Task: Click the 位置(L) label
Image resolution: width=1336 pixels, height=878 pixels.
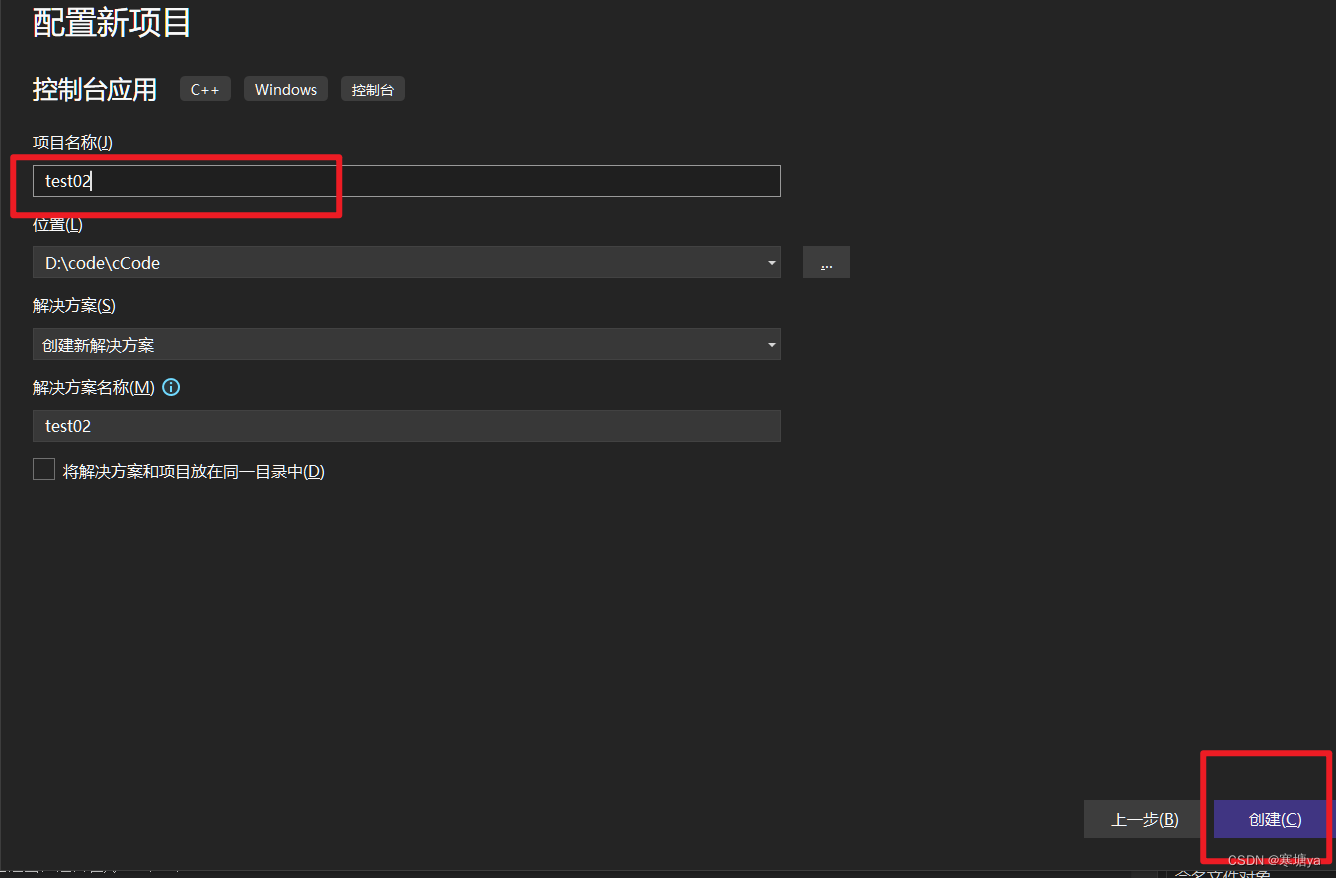Action: click(58, 224)
